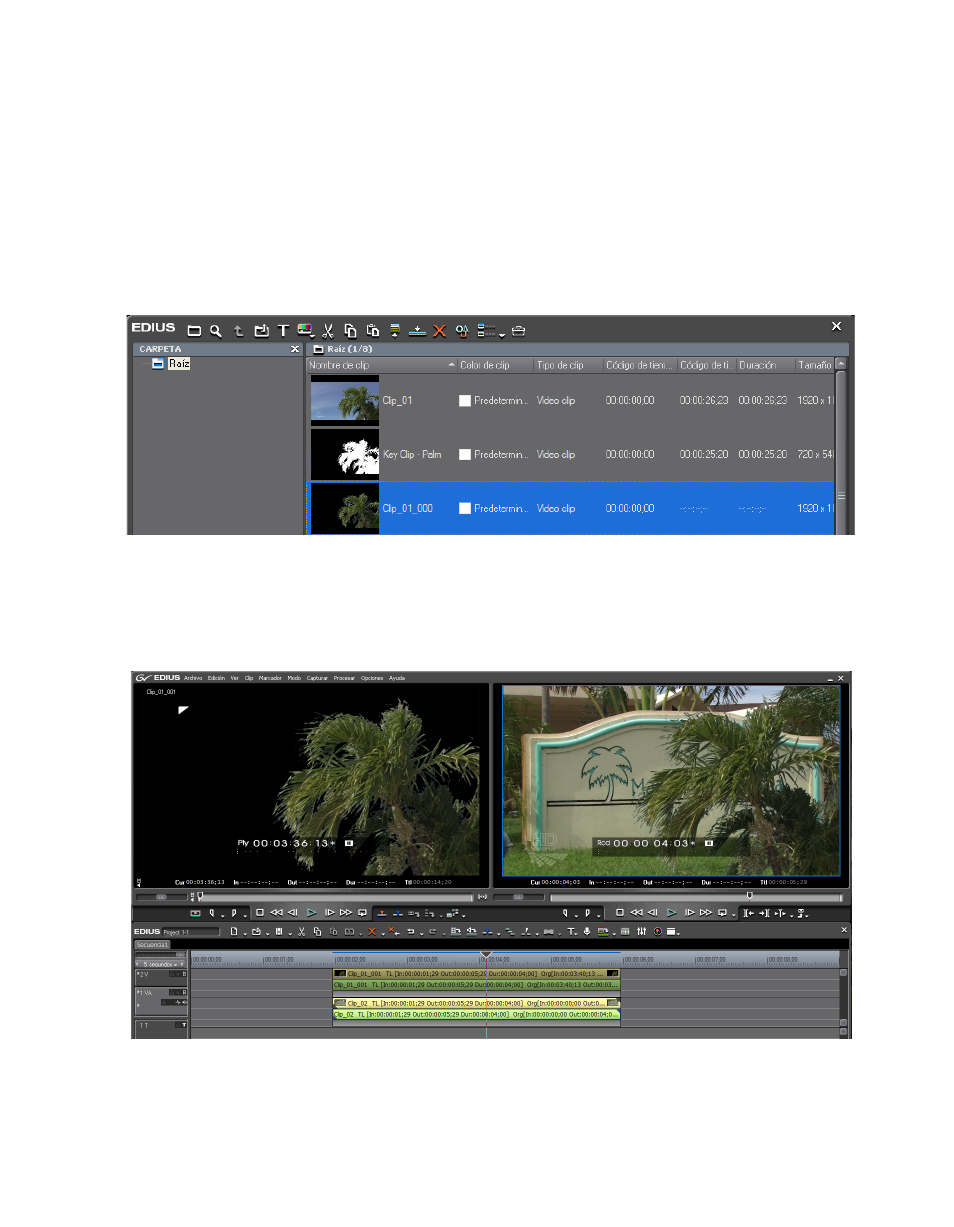Select Clip_01 thumbnail in bin
The width and height of the screenshot is (954, 1227).
click(x=345, y=400)
